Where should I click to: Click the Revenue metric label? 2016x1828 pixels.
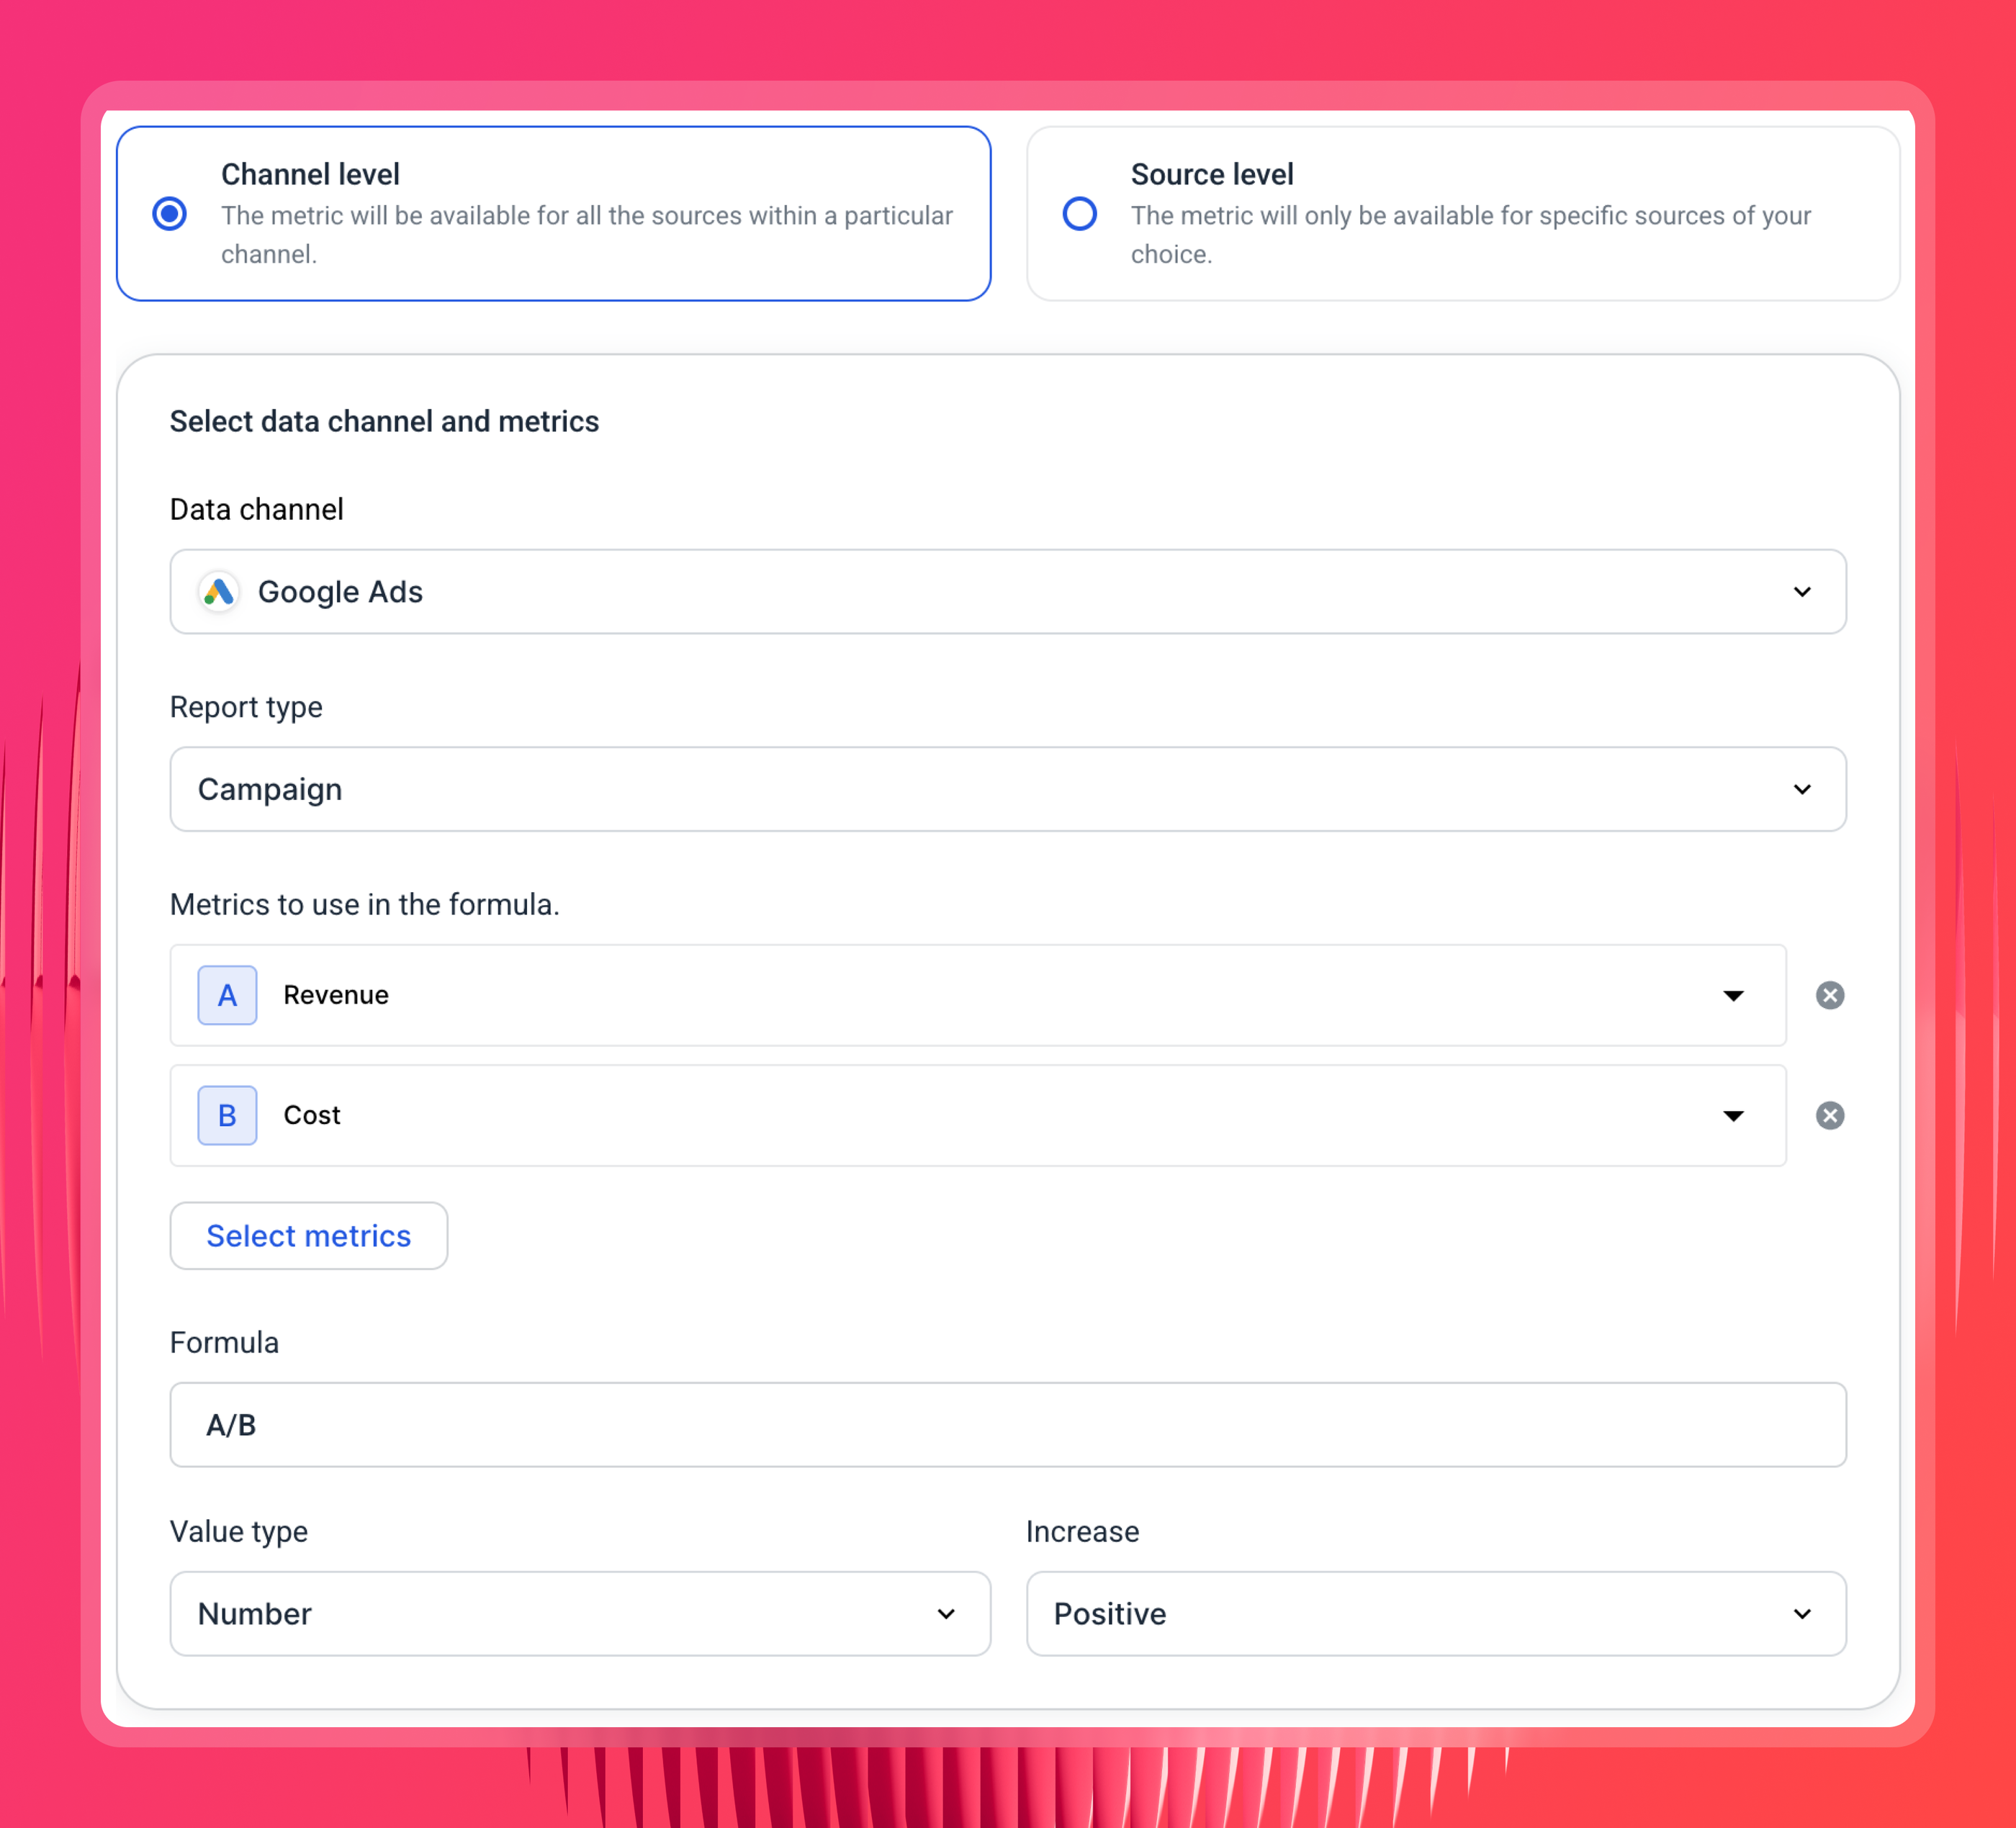(336, 995)
